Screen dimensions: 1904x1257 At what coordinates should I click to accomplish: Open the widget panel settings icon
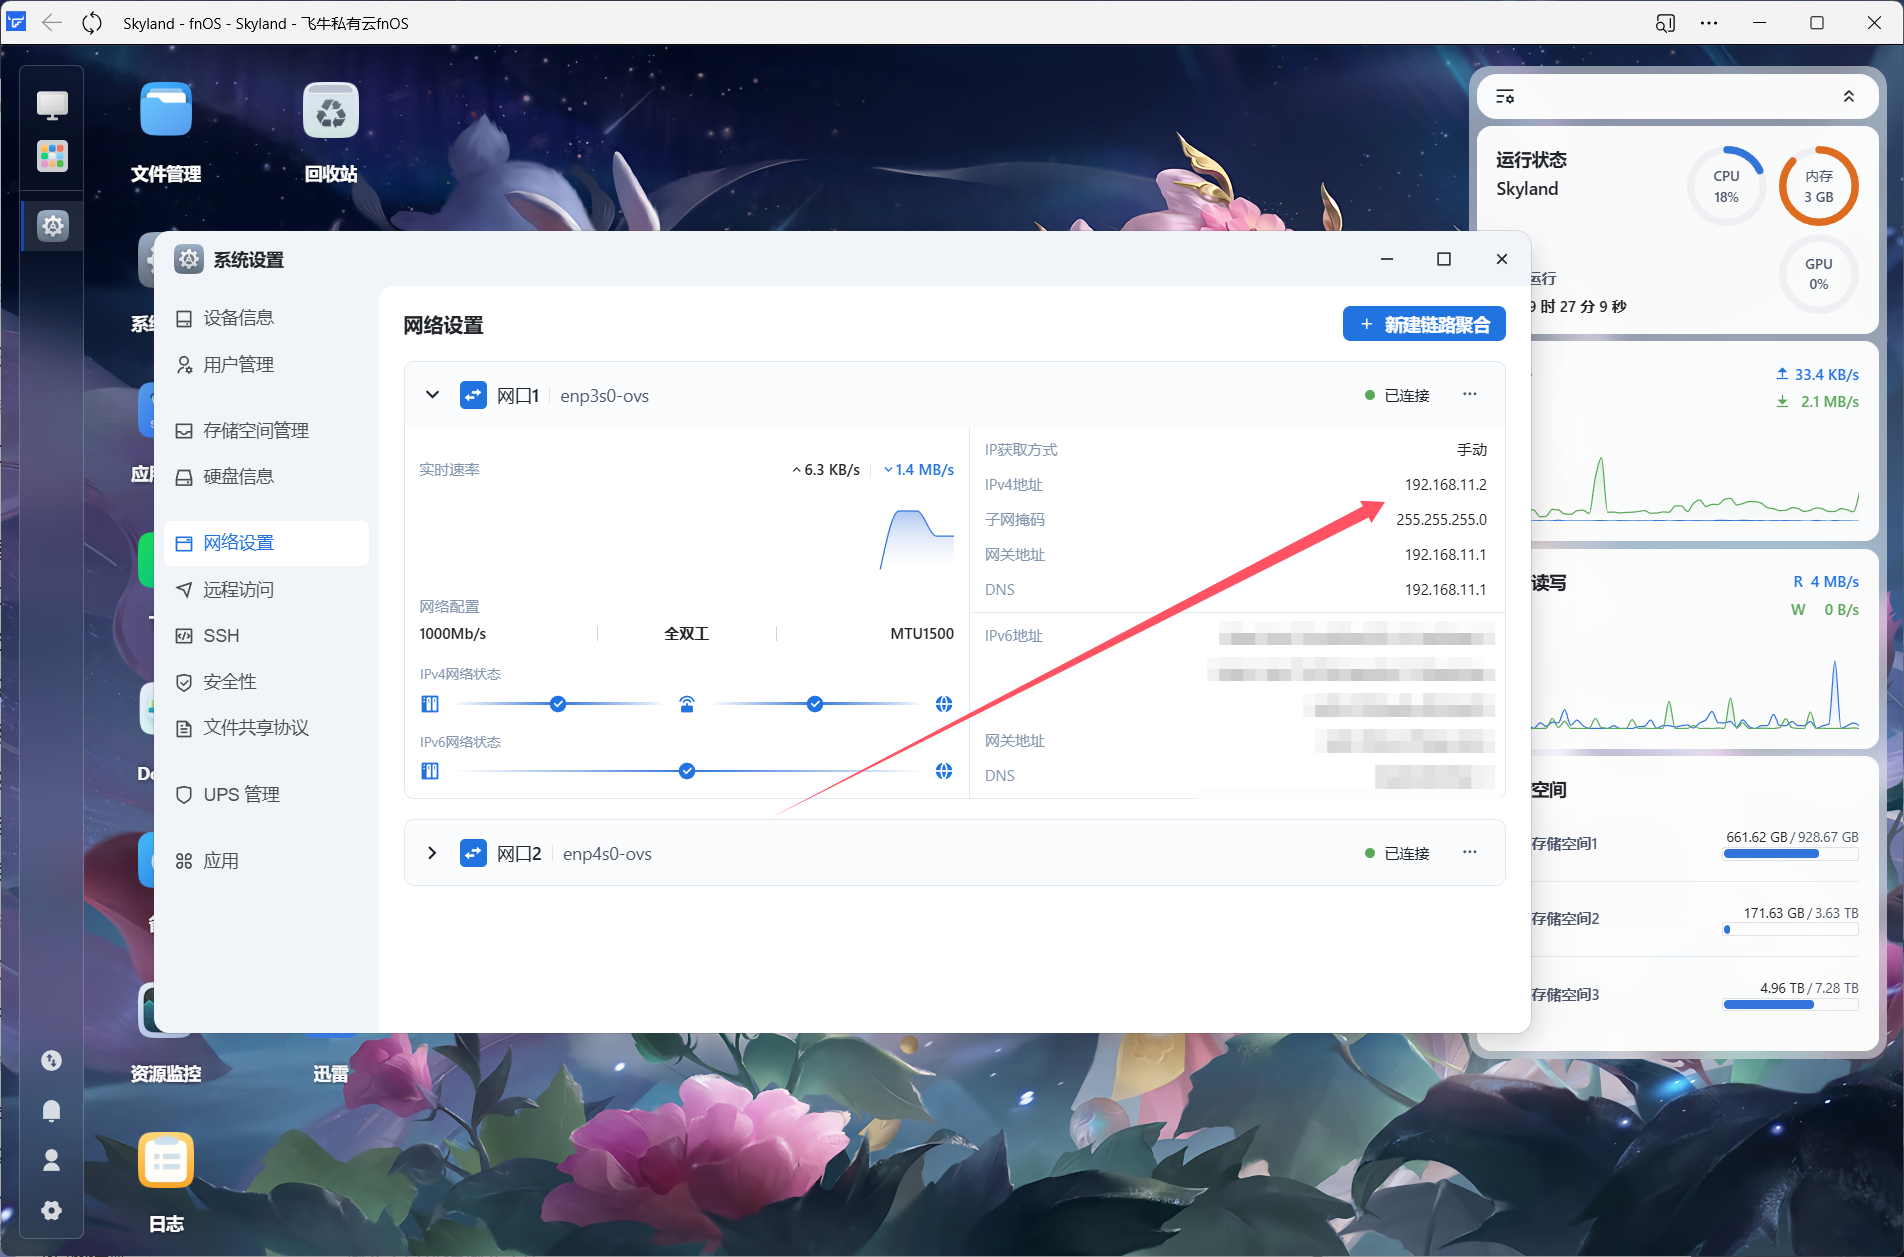(x=1505, y=97)
